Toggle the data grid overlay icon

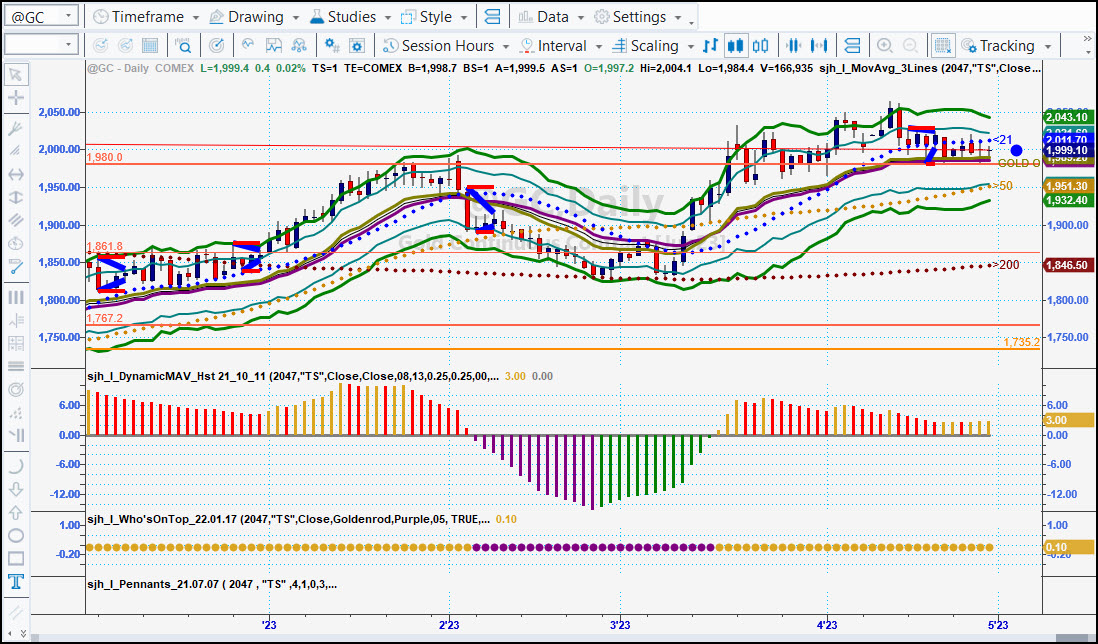943,46
